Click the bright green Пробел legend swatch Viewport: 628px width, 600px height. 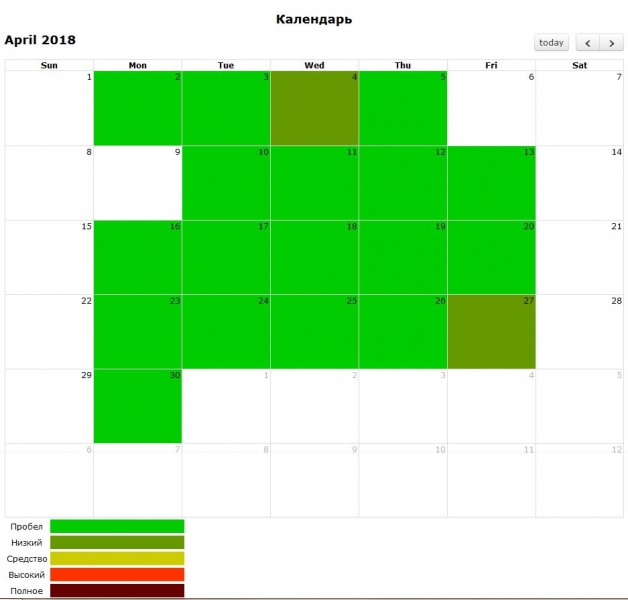click(x=117, y=526)
